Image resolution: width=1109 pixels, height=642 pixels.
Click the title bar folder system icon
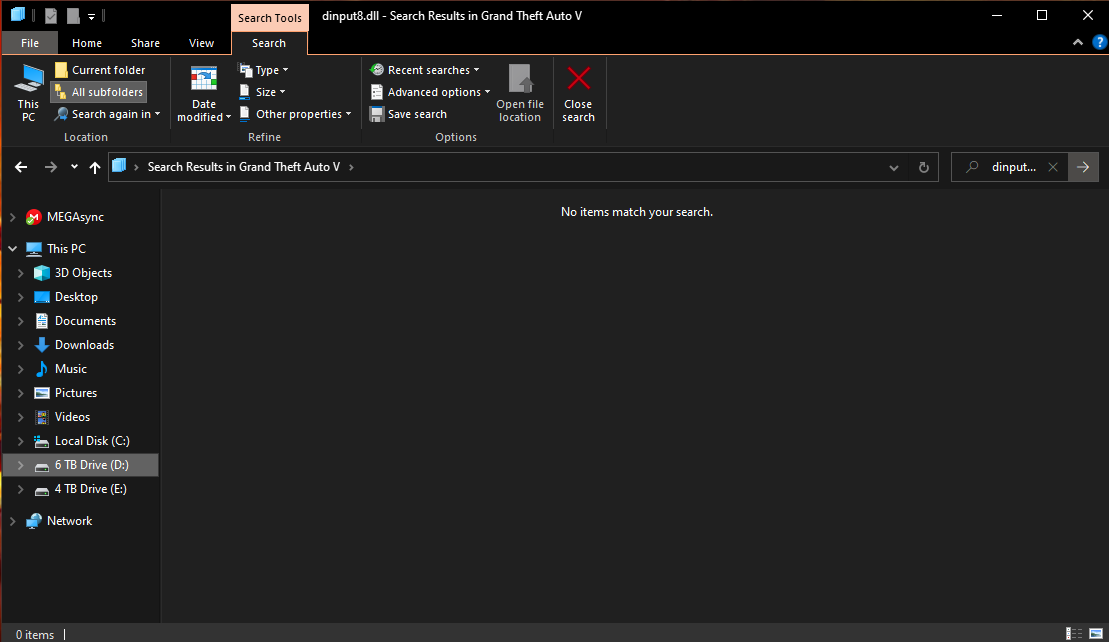[x=18, y=15]
